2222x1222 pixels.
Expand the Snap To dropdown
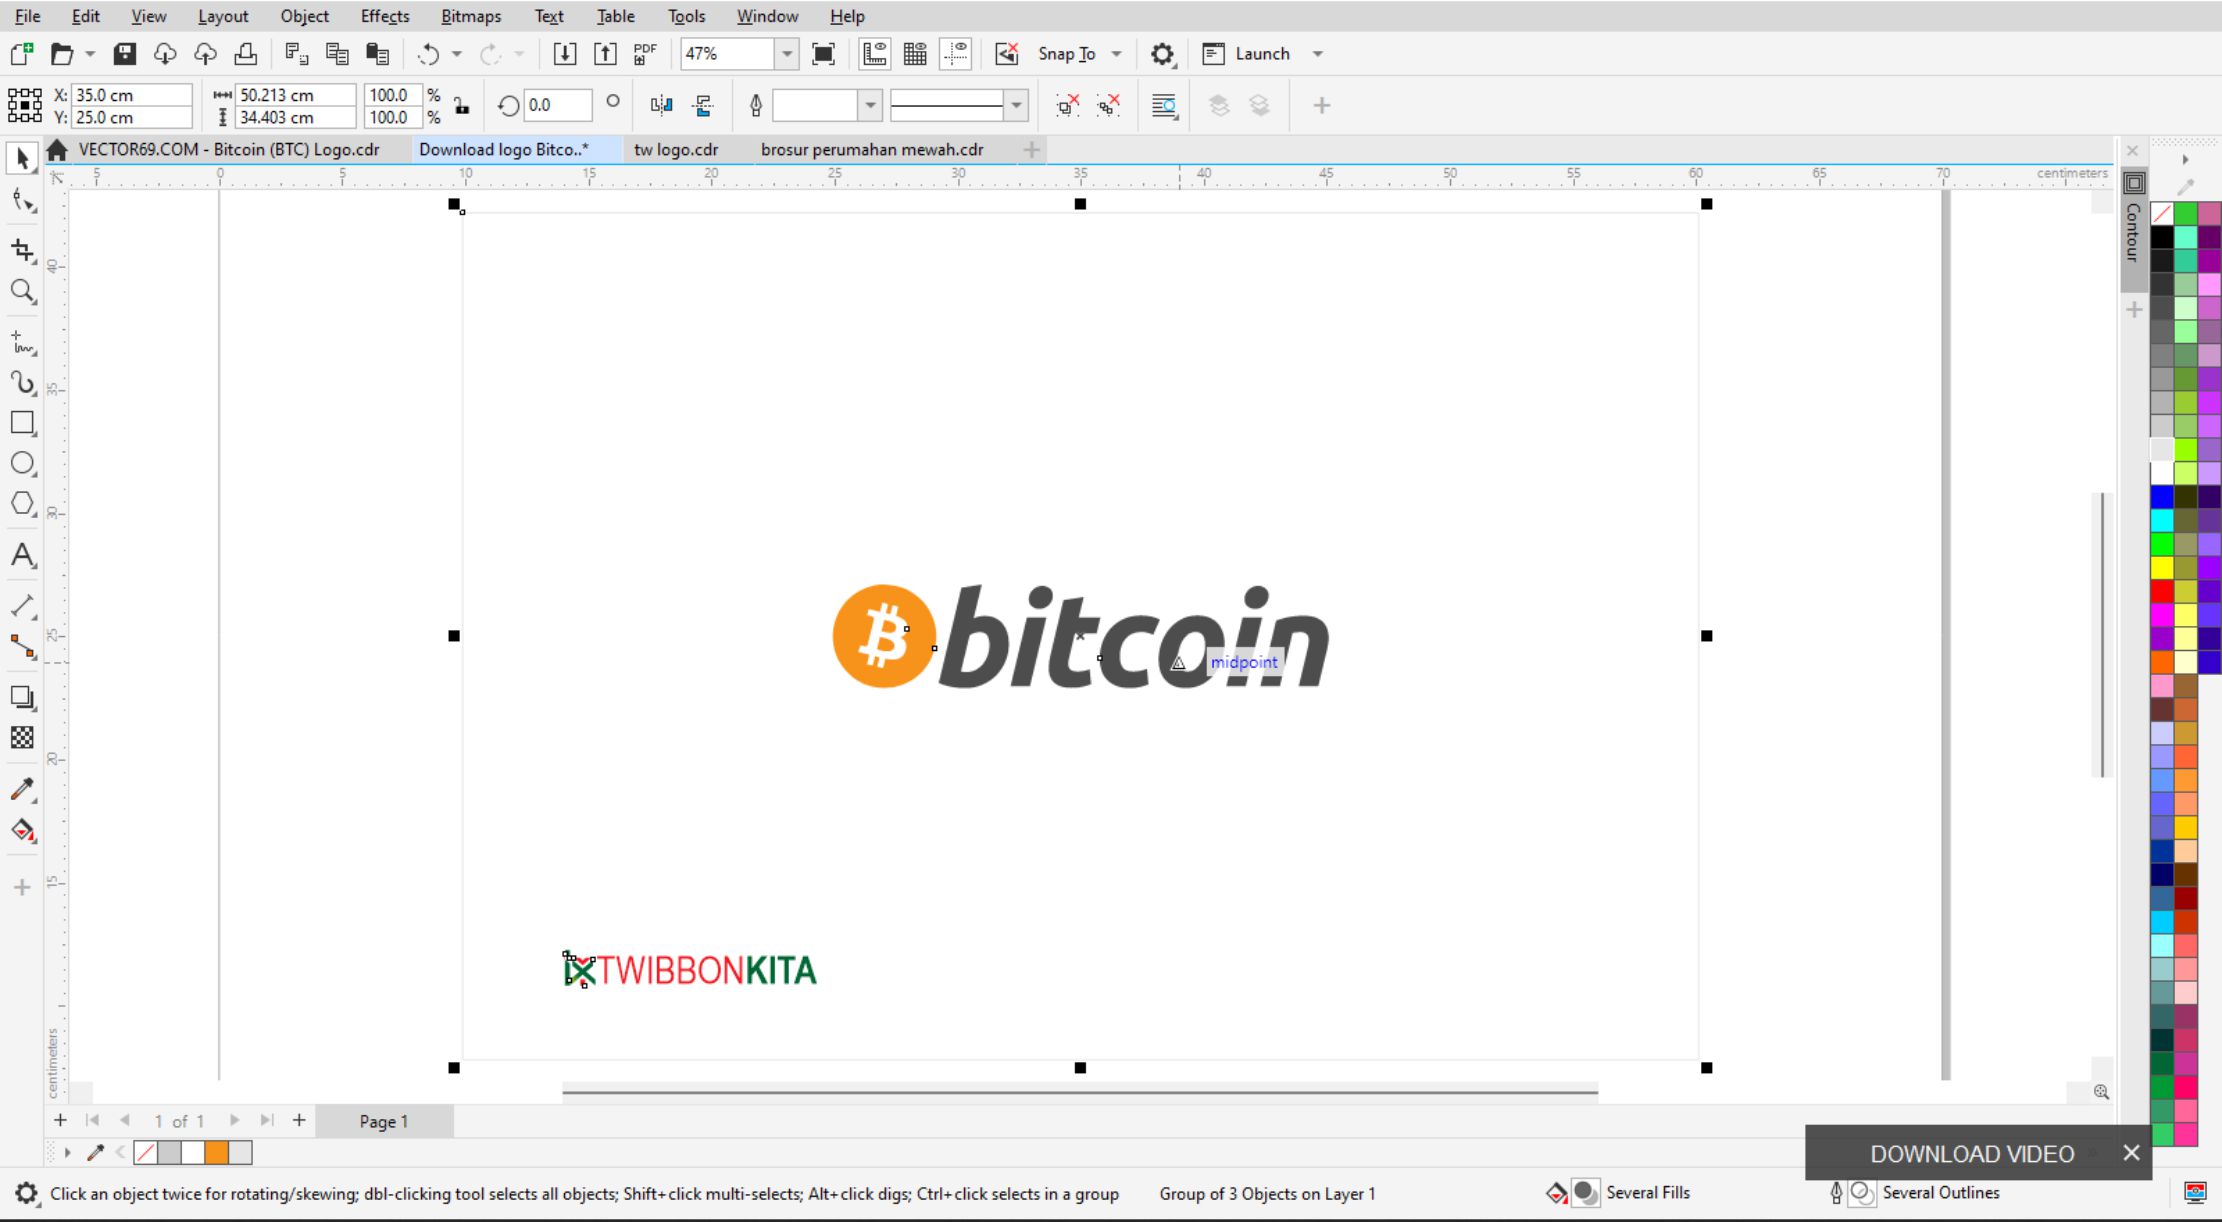pyautogui.click(x=1117, y=54)
